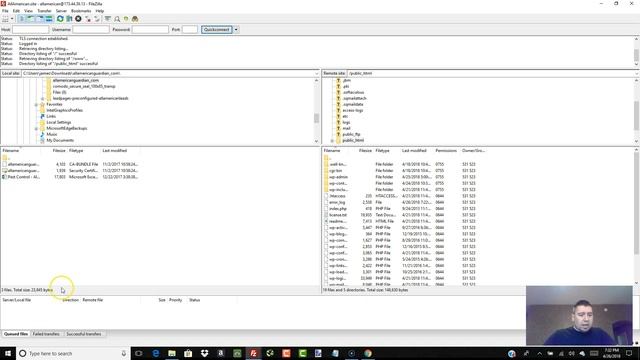Image resolution: width=640 pixels, height=360 pixels.
Task: Select the access-logs remote folder
Action: pos(353,110)
